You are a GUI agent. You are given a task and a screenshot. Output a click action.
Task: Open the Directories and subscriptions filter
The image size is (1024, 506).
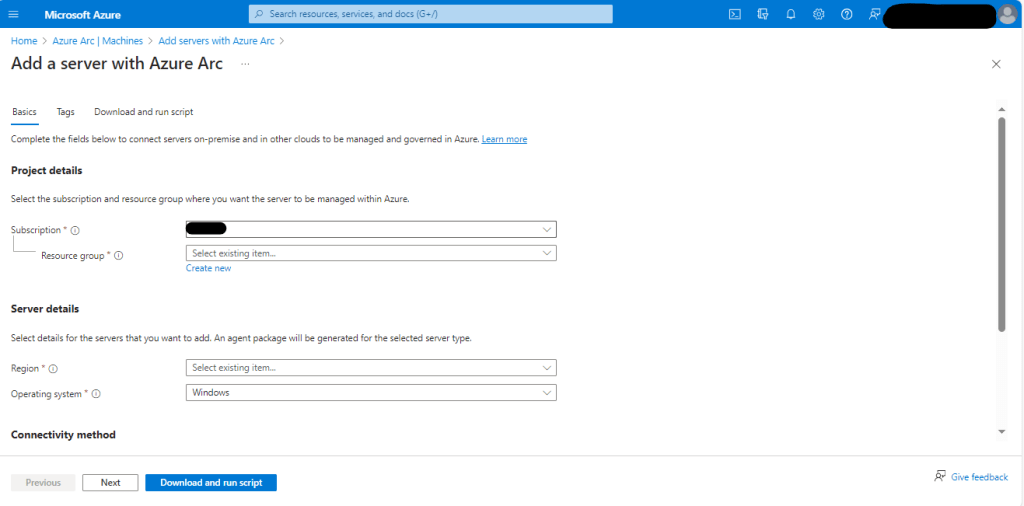[x=762, y=14]
